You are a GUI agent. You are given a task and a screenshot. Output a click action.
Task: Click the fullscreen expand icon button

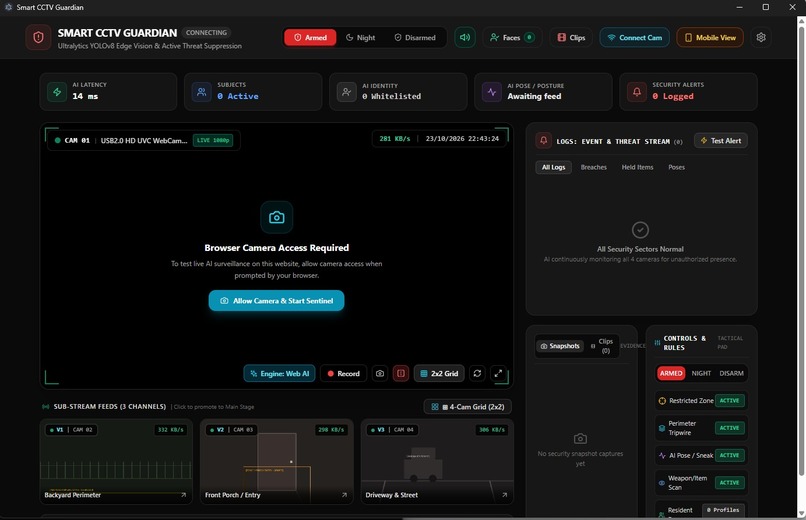click(x=498, y=374)
